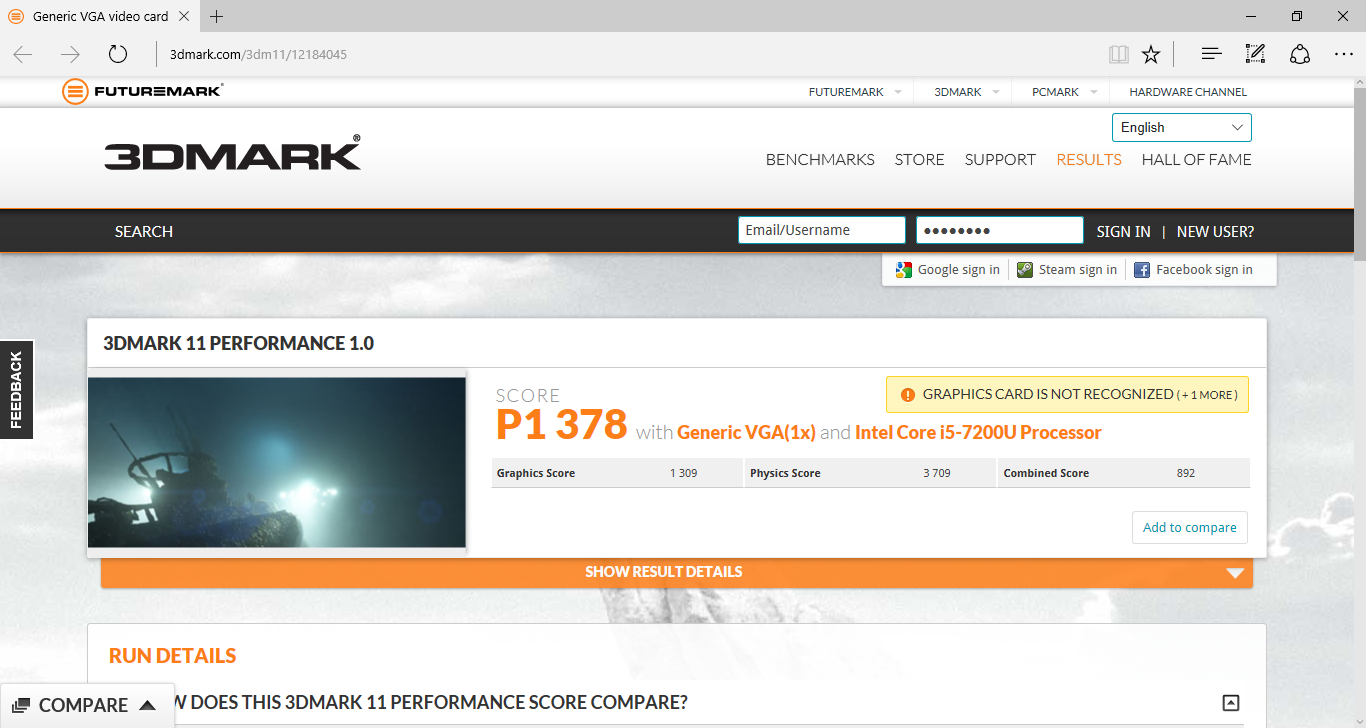The height and width of the screenshot is (728, 1366).
Task: Open the 3DMARK top dropdown menu
Action: tap(966, 92)
